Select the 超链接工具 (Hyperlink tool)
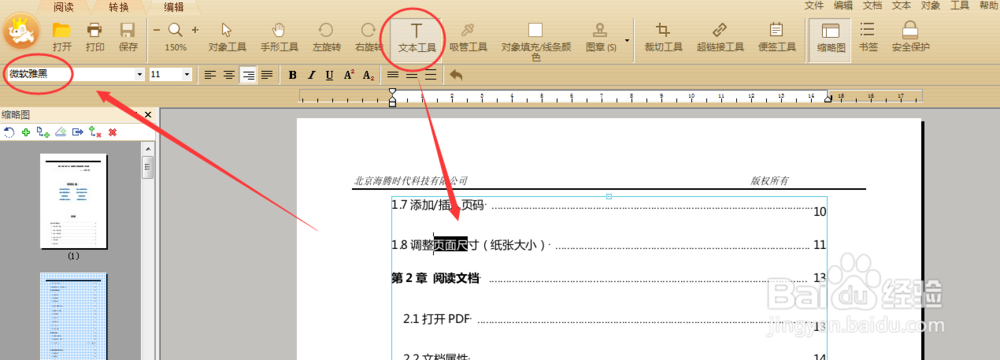The image size is (1000, 360). click(720, 36)
